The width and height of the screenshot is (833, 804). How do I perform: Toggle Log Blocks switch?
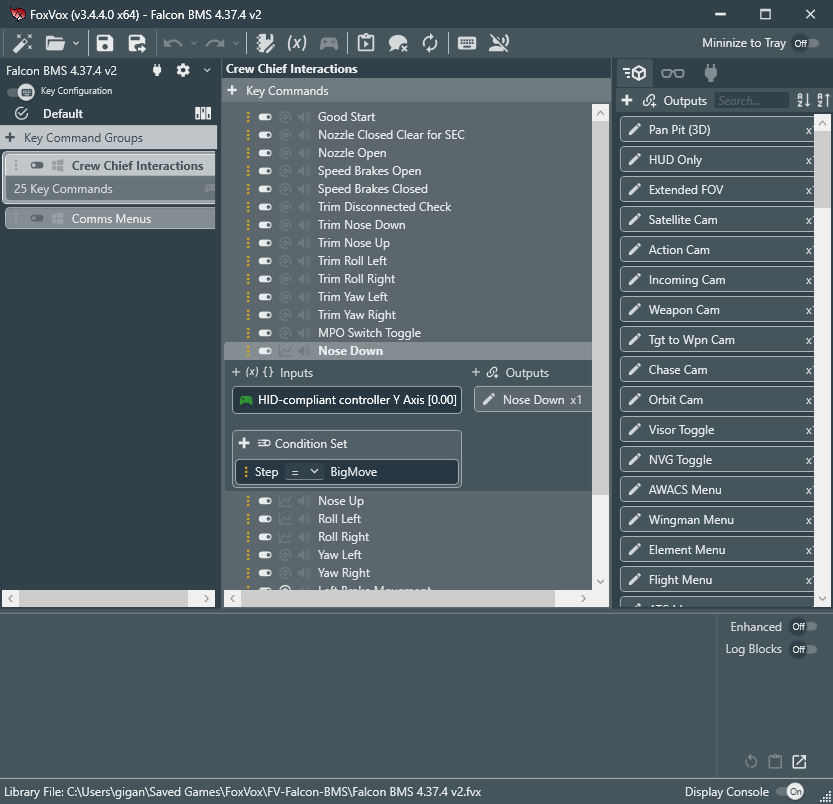click(803, 649)
